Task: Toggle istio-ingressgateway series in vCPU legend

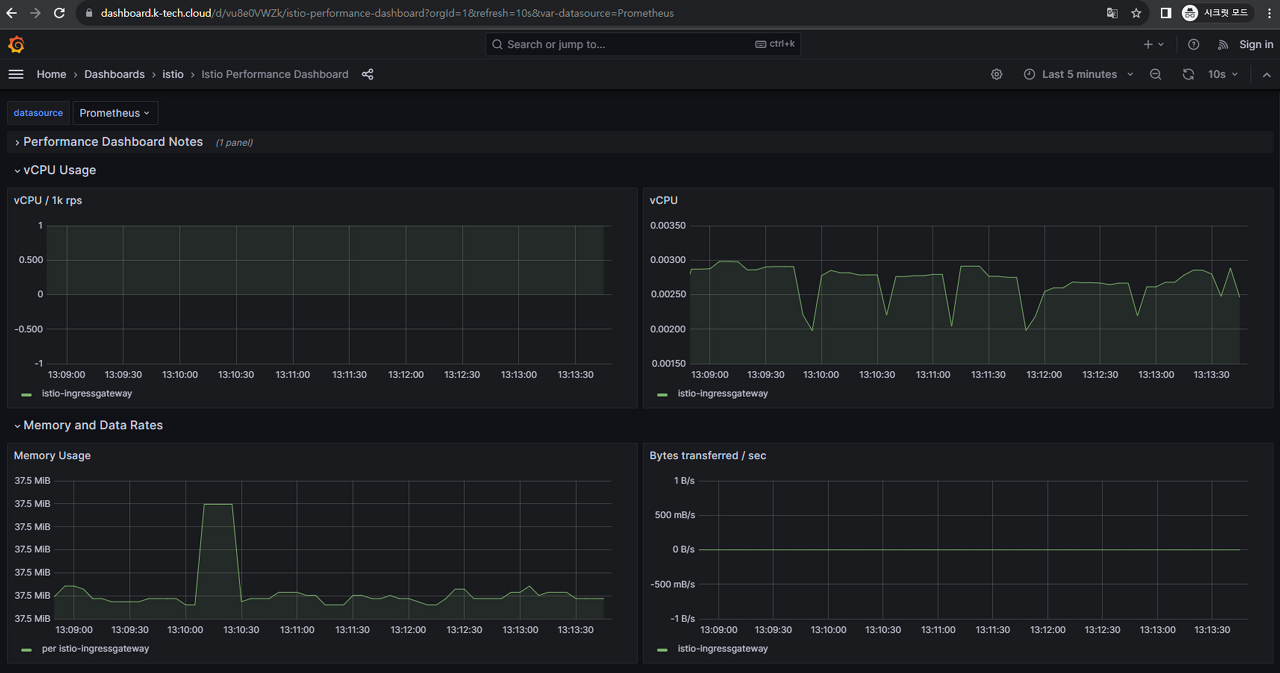Action: [x=723, y=393]
